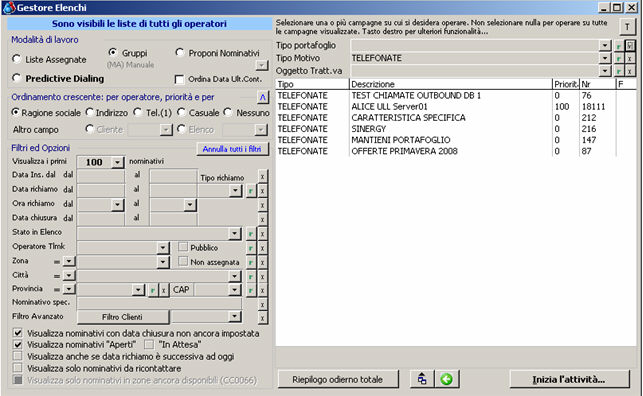Enable Visualizza solo nominativi da ricontattare
This screenshot has height=396, width=643.
coord(18,368)
